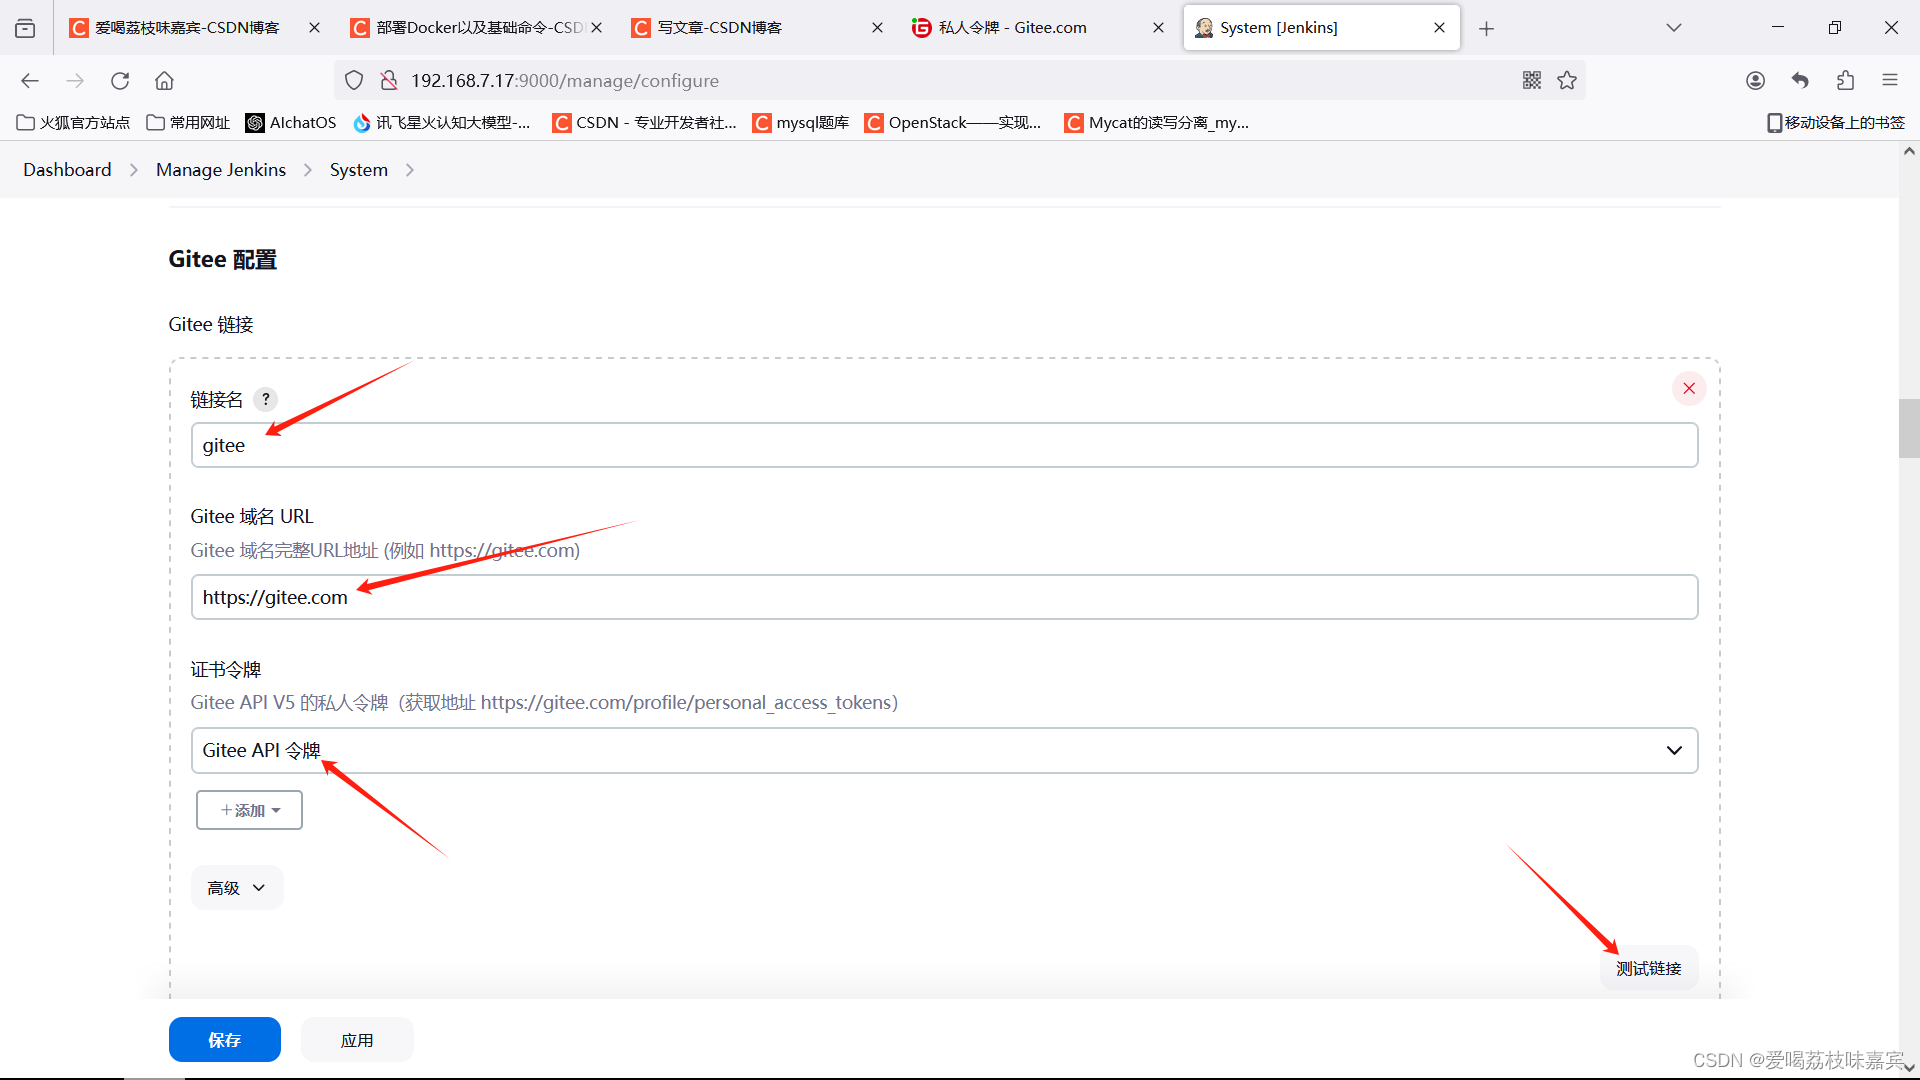Open the 添加 credentials dropdown button
The image size is (1920, 1080).
249,810
